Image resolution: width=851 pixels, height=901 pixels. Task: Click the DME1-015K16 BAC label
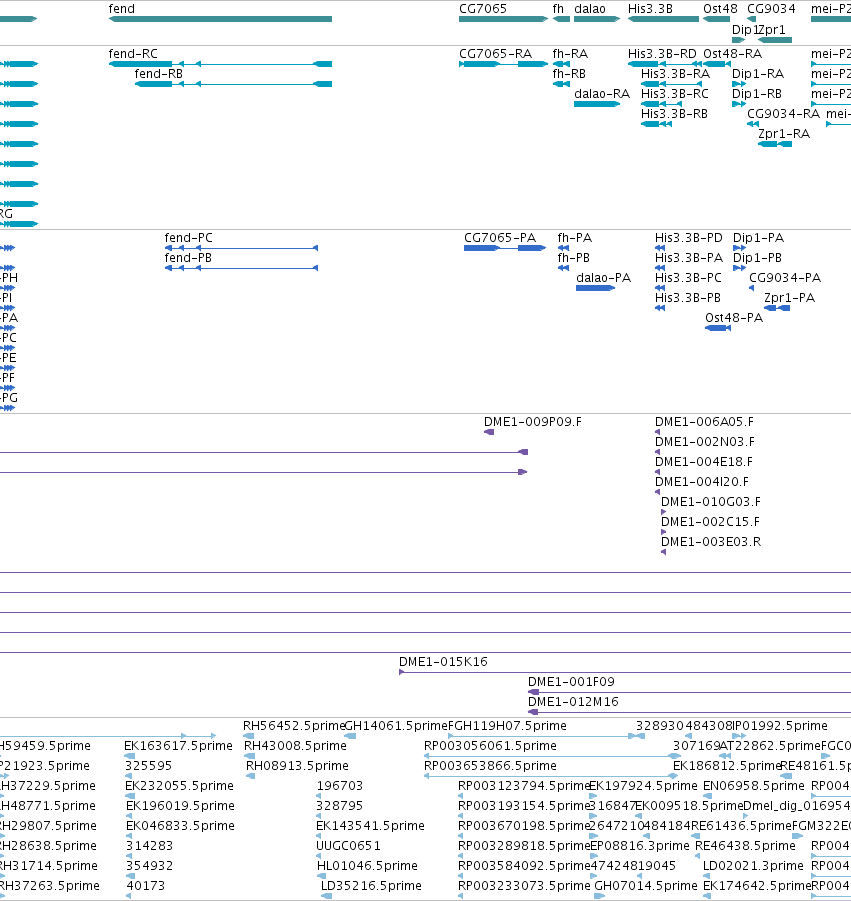(x=443, y=662)
